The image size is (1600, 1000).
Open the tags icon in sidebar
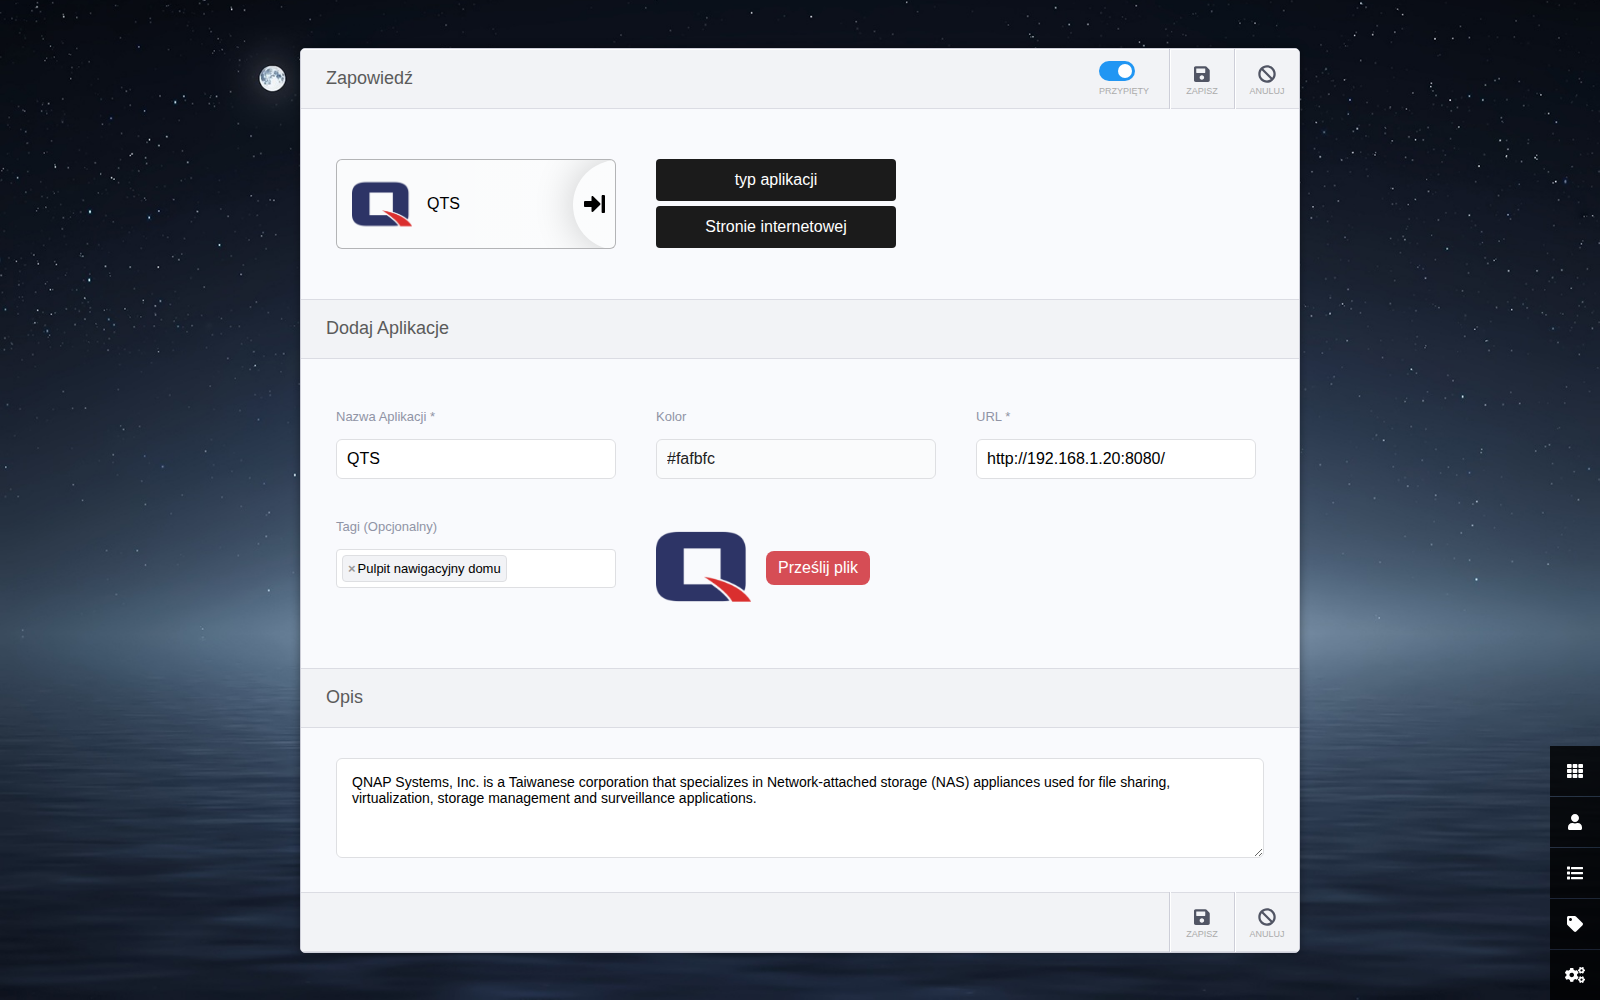click(1575, 924)
